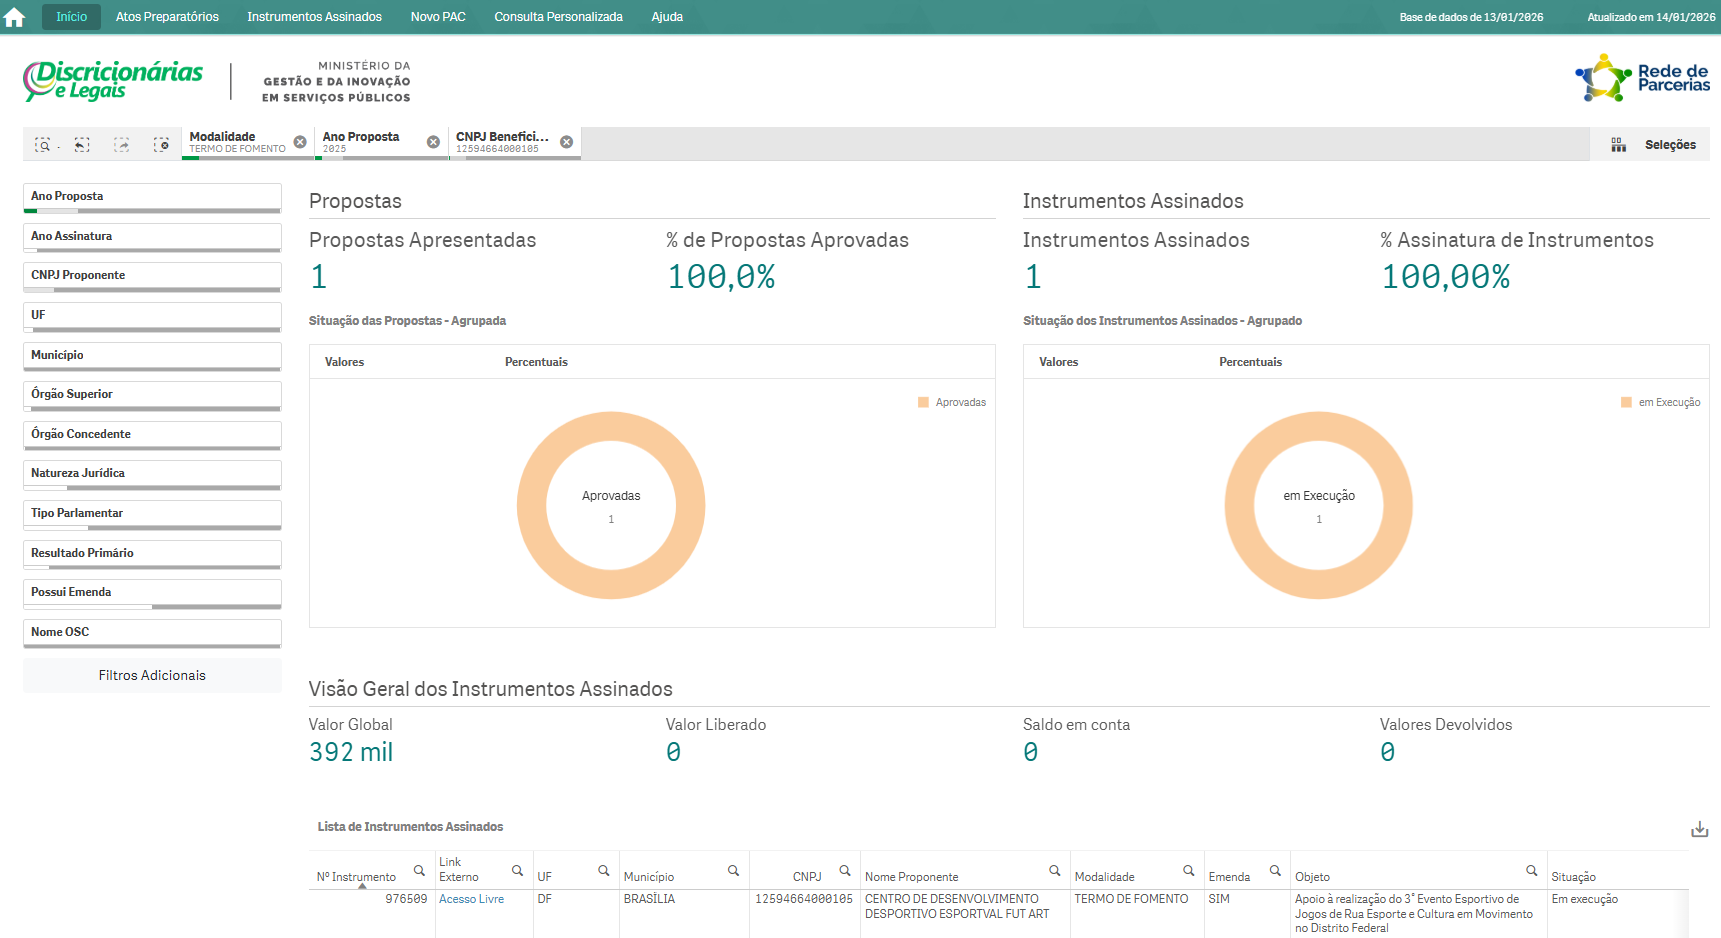Search within the Objeto column
Viewport: 1721px width, 938px height.
tap(1531, 871)
